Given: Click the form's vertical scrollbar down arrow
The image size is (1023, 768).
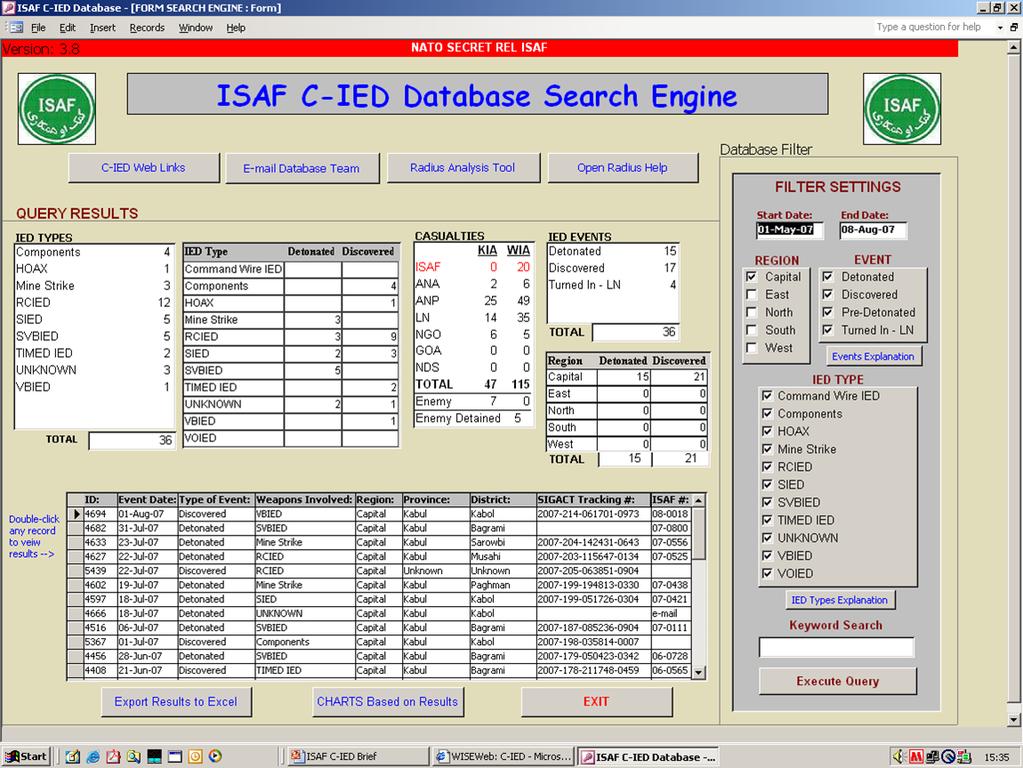Looking at the screenshot, I should (1014, 720).
